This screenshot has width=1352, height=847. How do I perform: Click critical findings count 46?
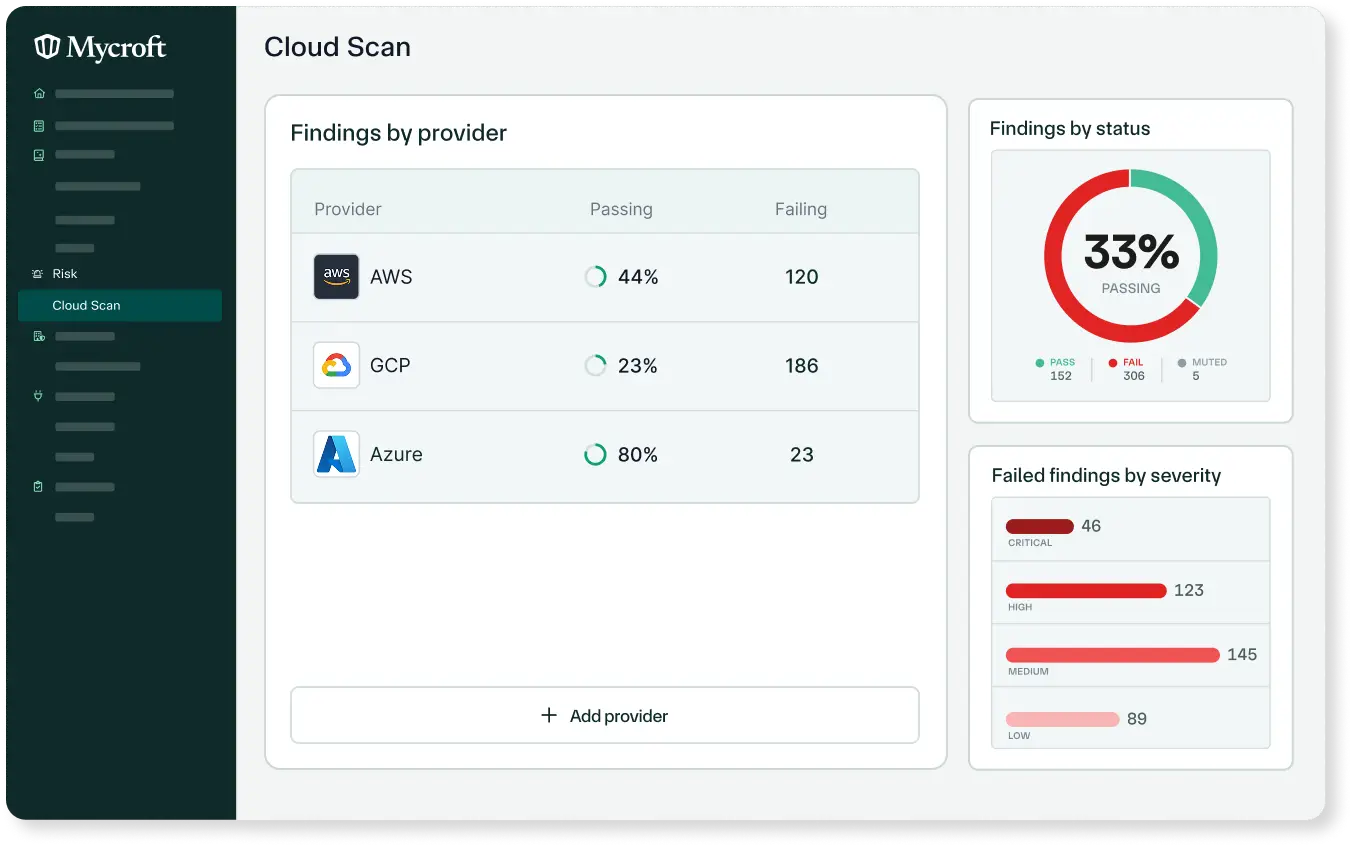click(x=1091, y=526)
